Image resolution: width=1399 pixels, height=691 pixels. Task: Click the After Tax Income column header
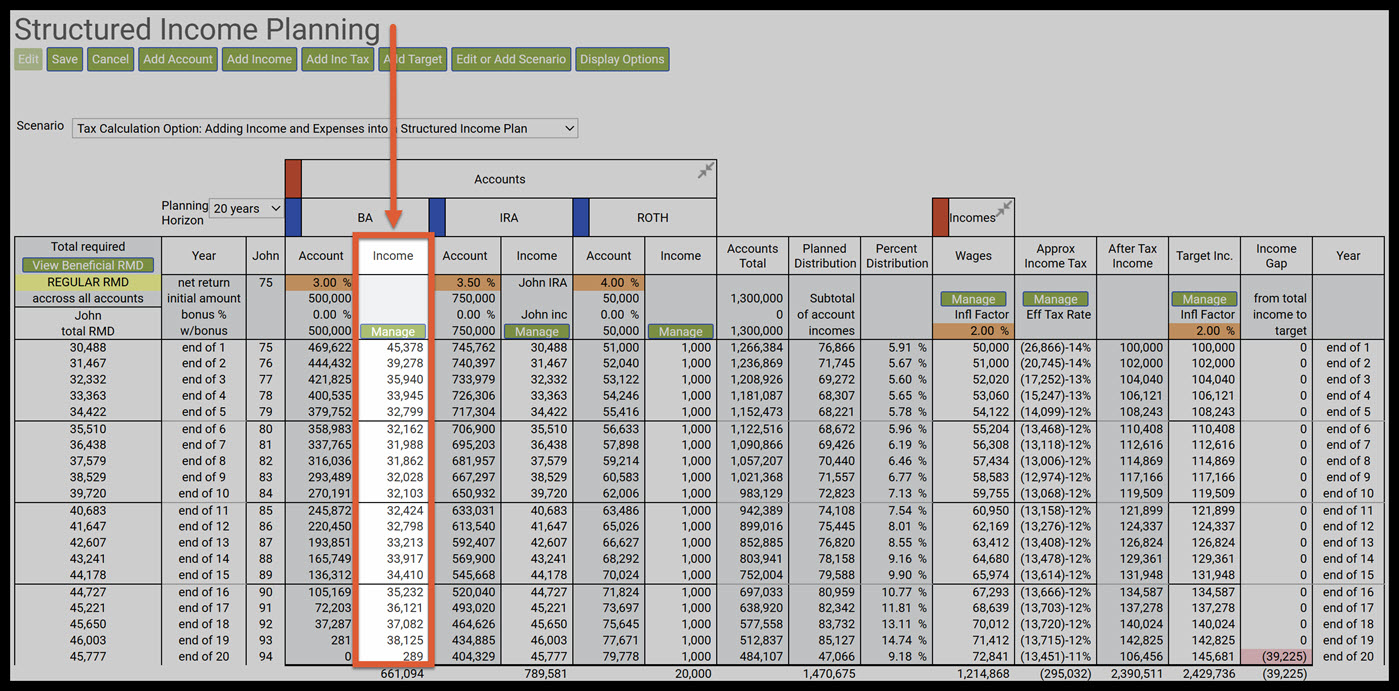1132,256
